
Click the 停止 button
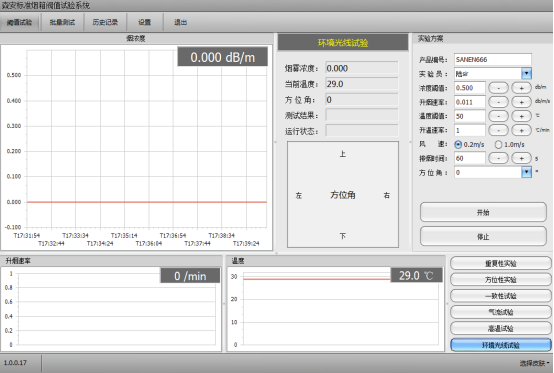[x=483, y=237]
